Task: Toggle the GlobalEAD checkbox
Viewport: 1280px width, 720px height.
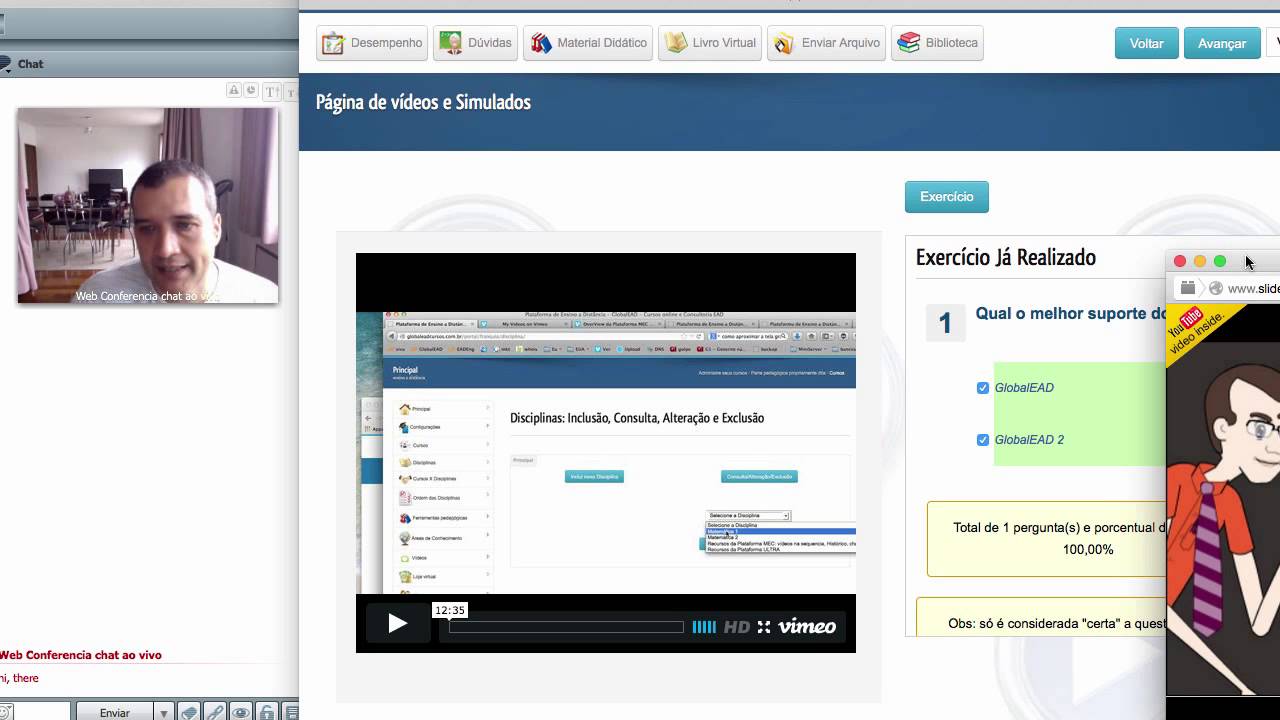Action: click(982, 388)
